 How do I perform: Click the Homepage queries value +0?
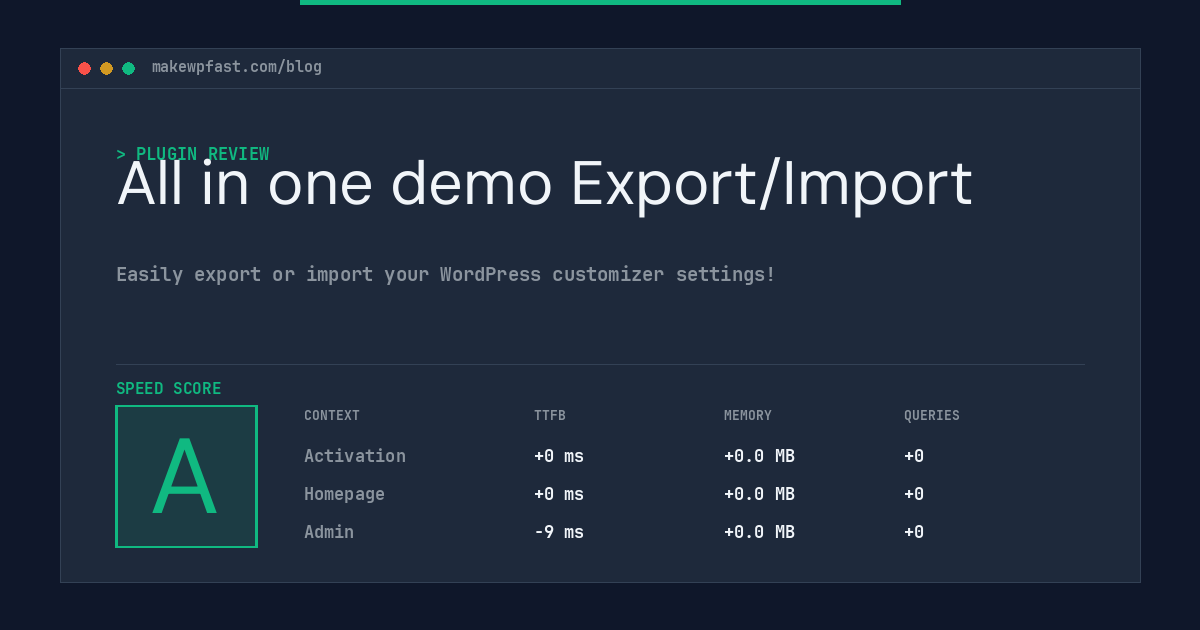tap(914, 494)
